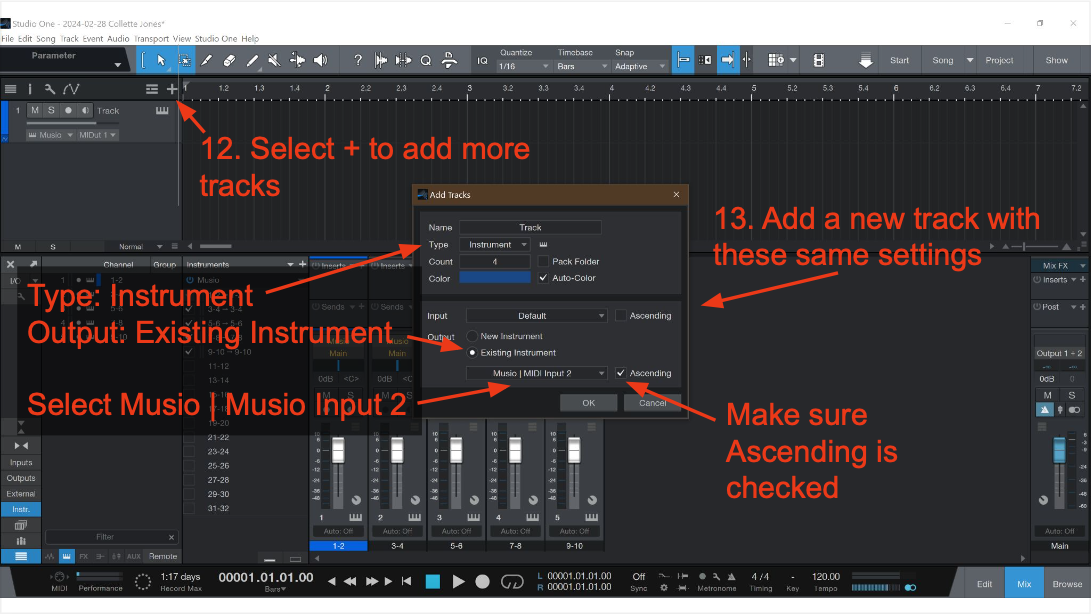Select the Arrow tool
This screenshot has width=1091, height=614.
(x=161, y=61)
